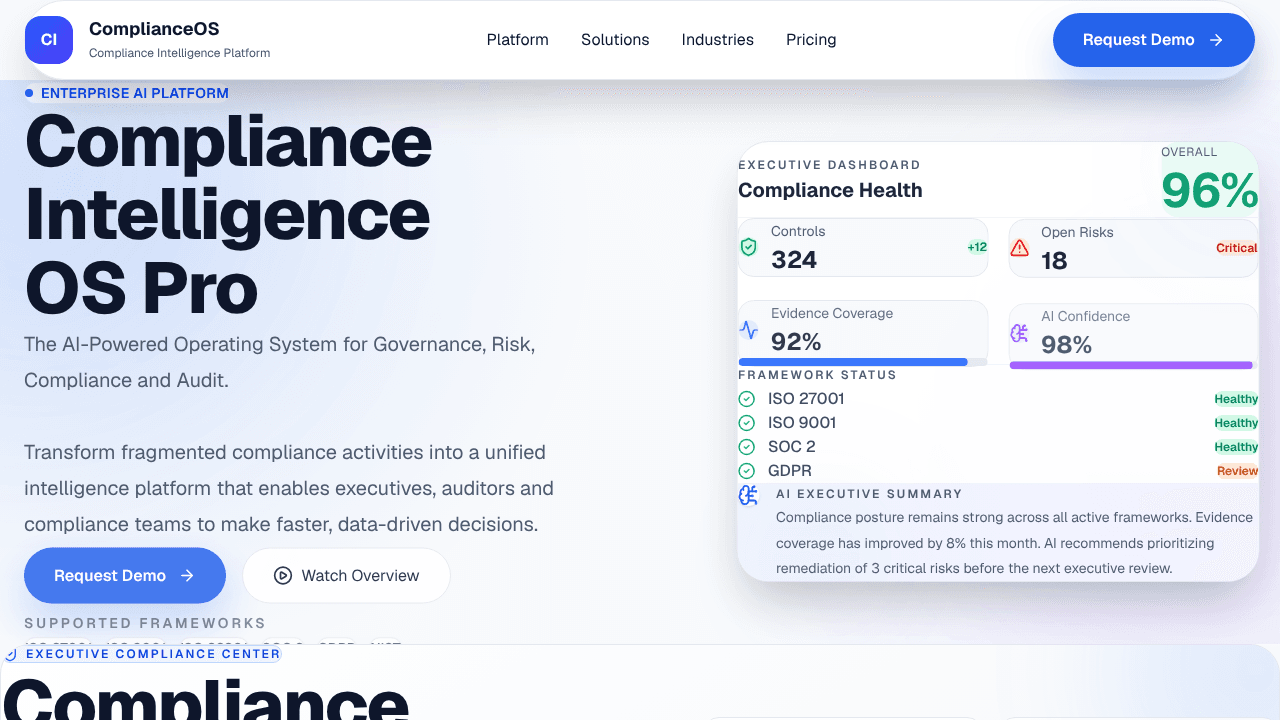The image size is (1280, 720).
Task: Click the ISO 27001 check icon
Action: pos(746,399)
